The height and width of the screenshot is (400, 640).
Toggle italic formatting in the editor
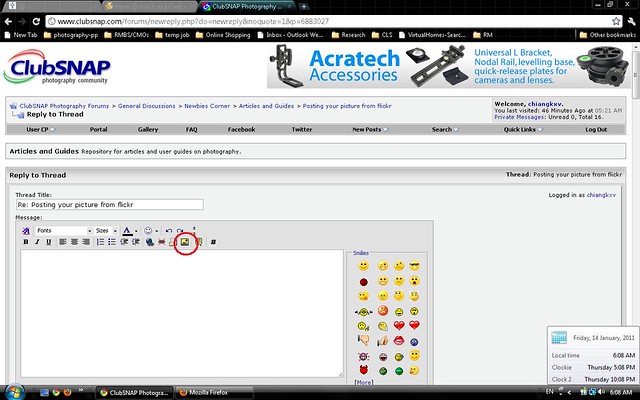[x=37, y=242]
